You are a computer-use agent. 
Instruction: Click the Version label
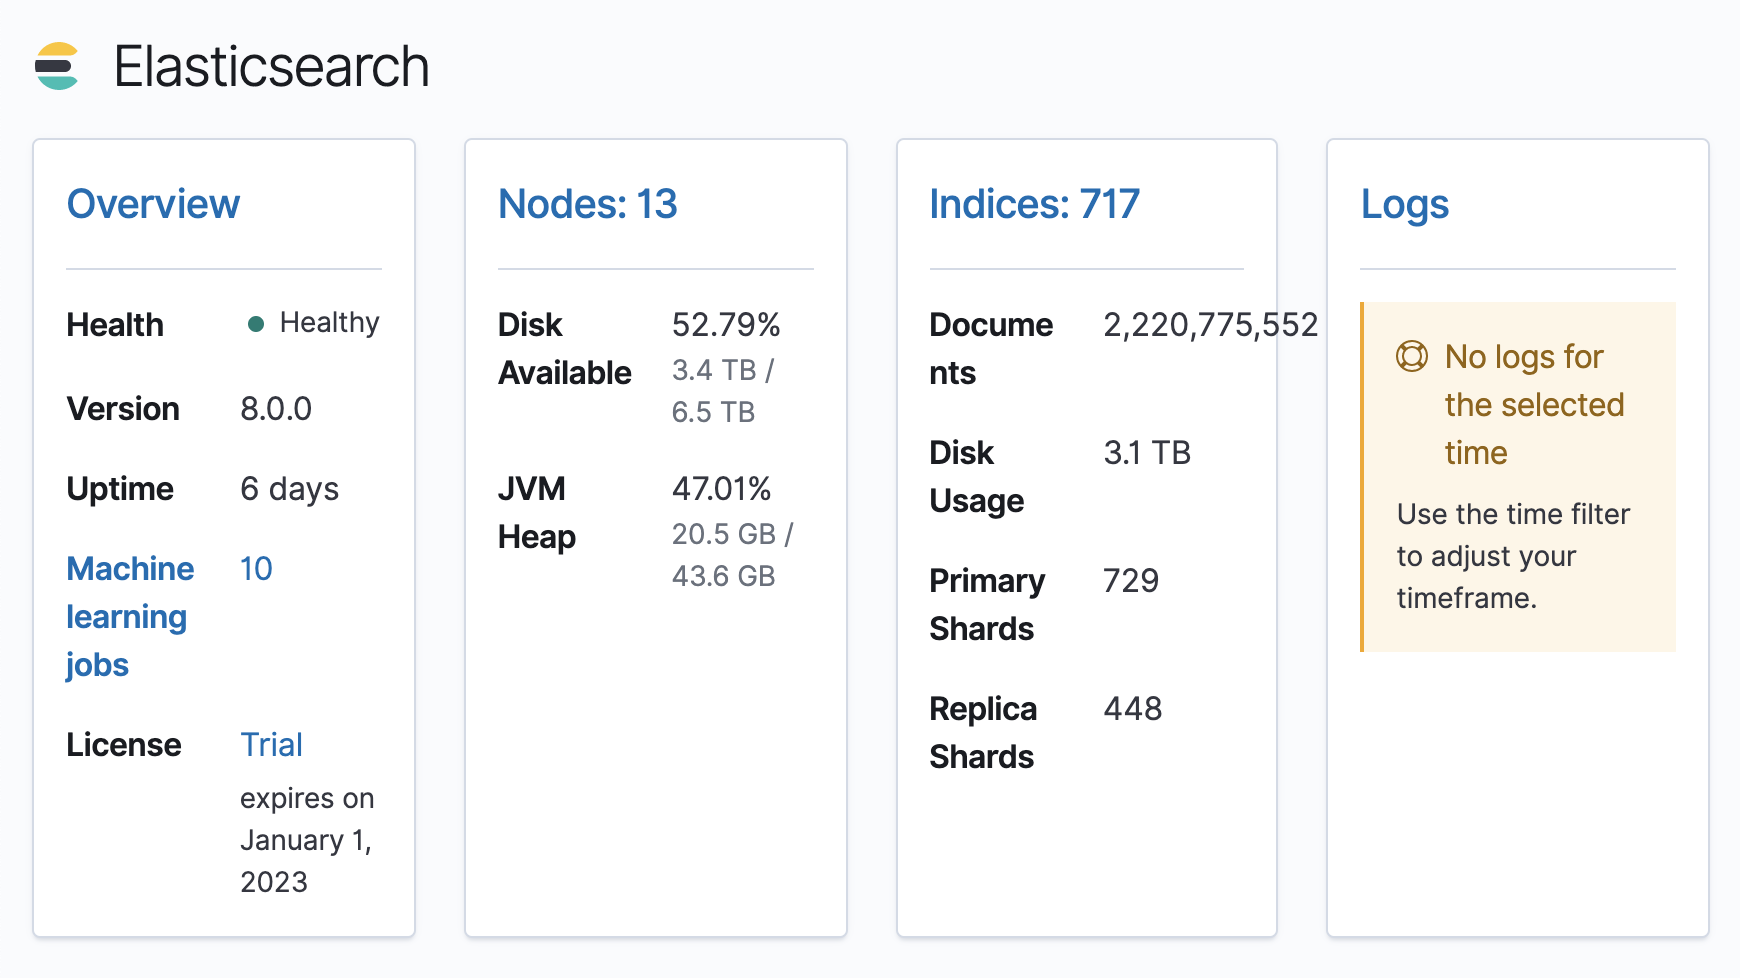123,408
